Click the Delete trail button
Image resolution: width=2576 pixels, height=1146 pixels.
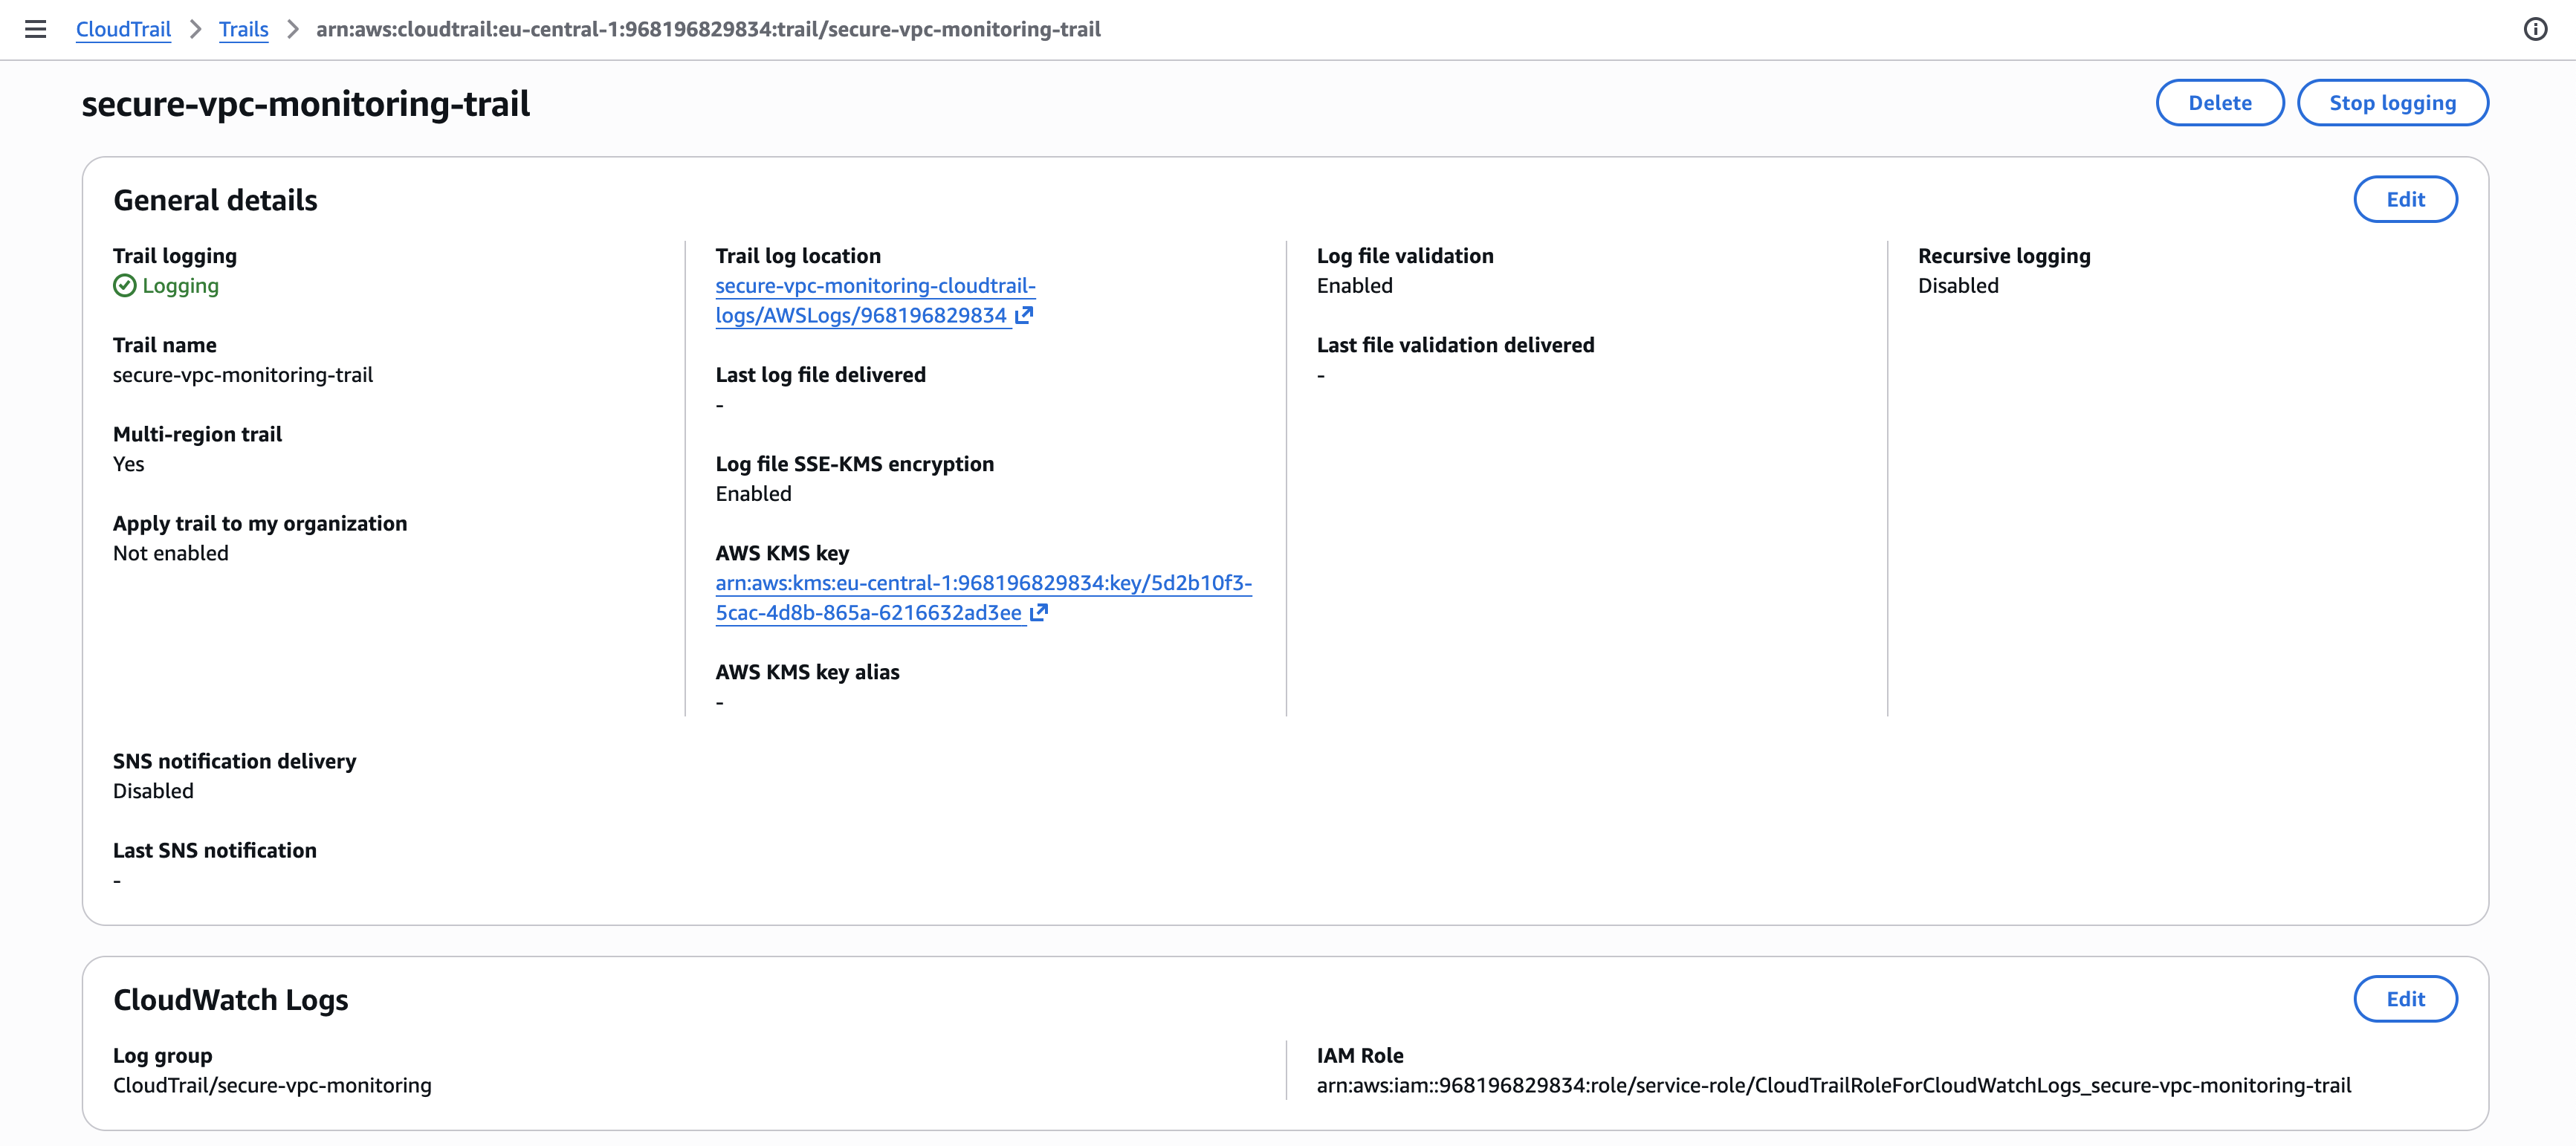click(2219, 102)
